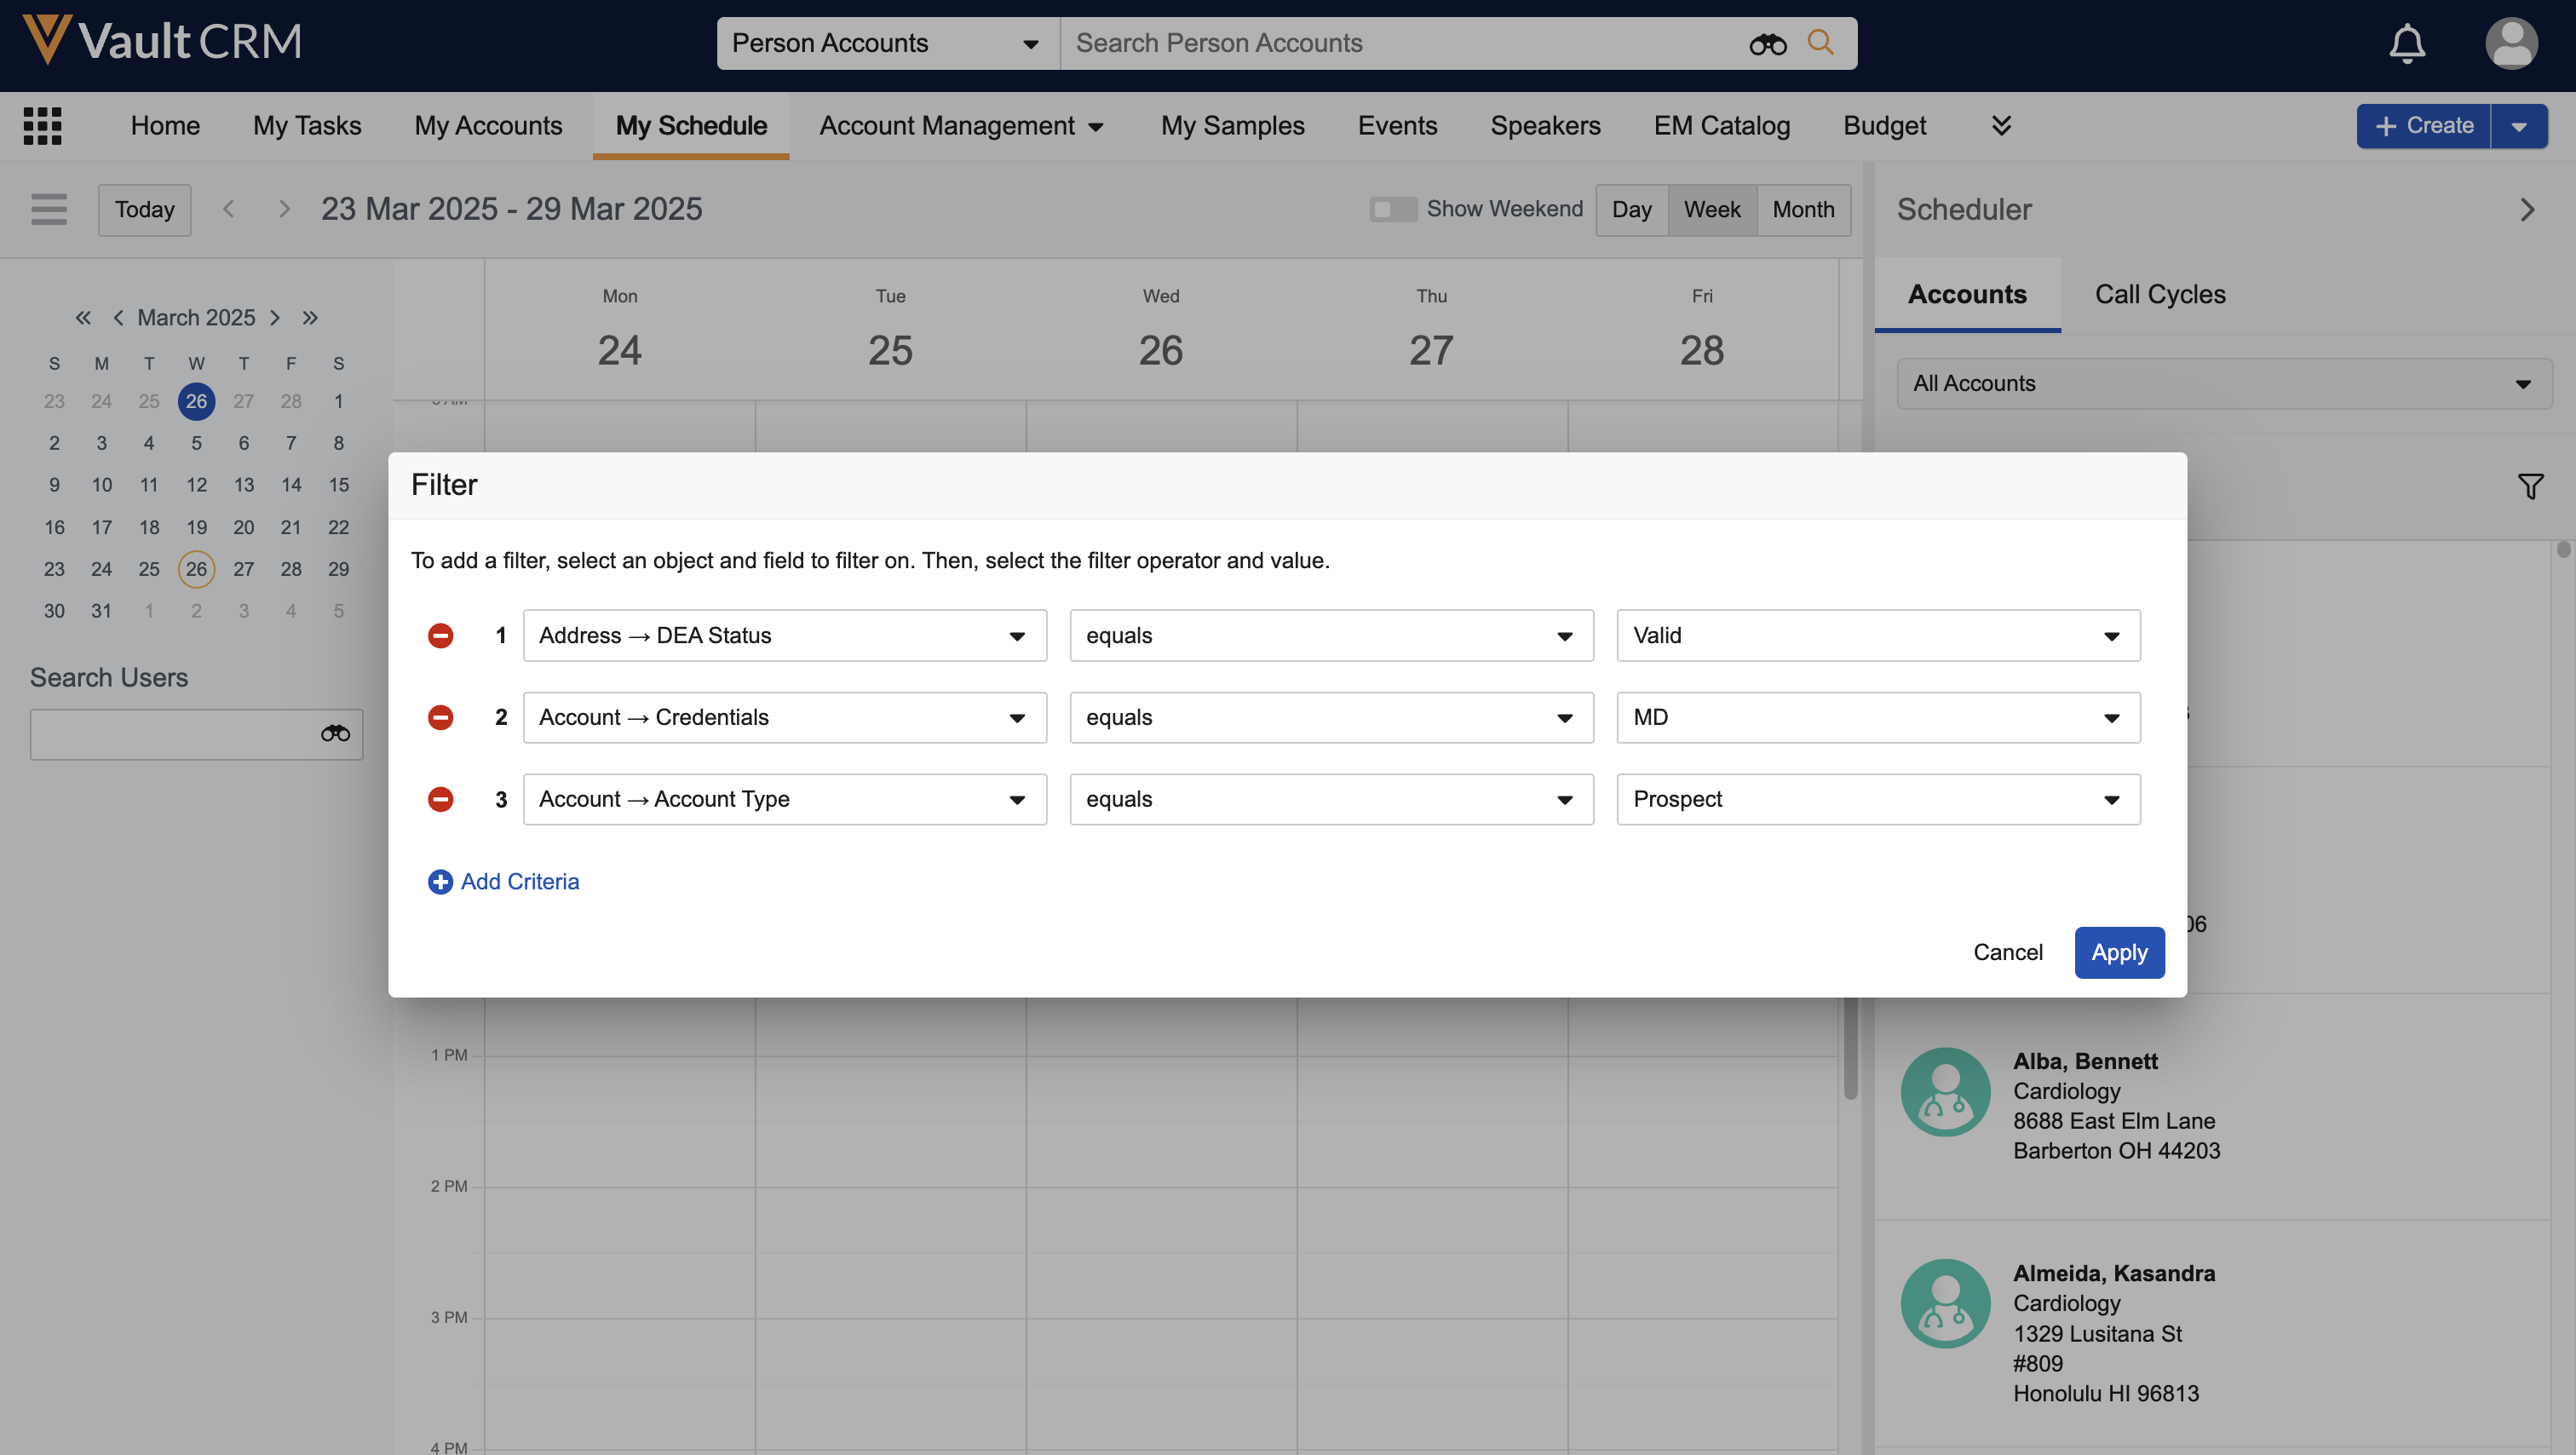Click the orange search magnifier icon

coord(1820,43)
